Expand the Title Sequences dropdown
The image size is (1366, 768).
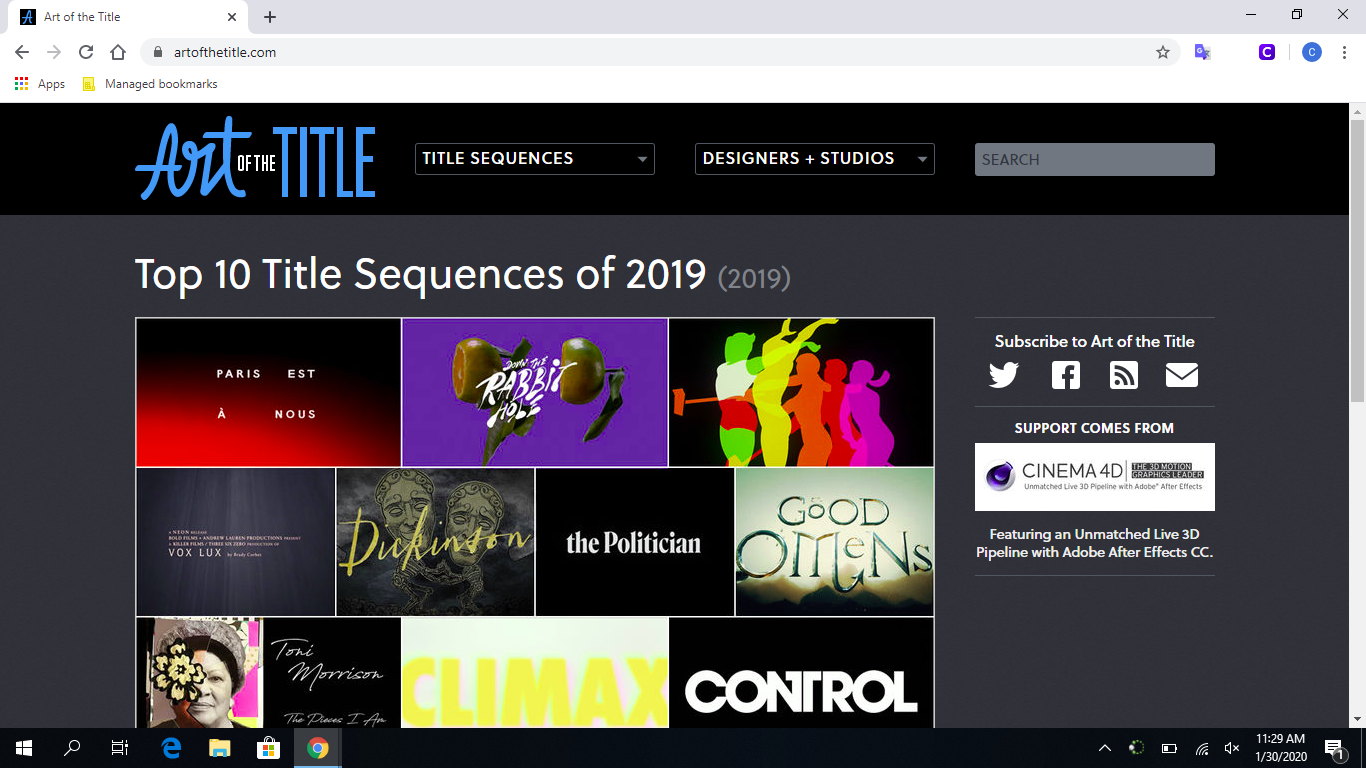coord(535,159)
